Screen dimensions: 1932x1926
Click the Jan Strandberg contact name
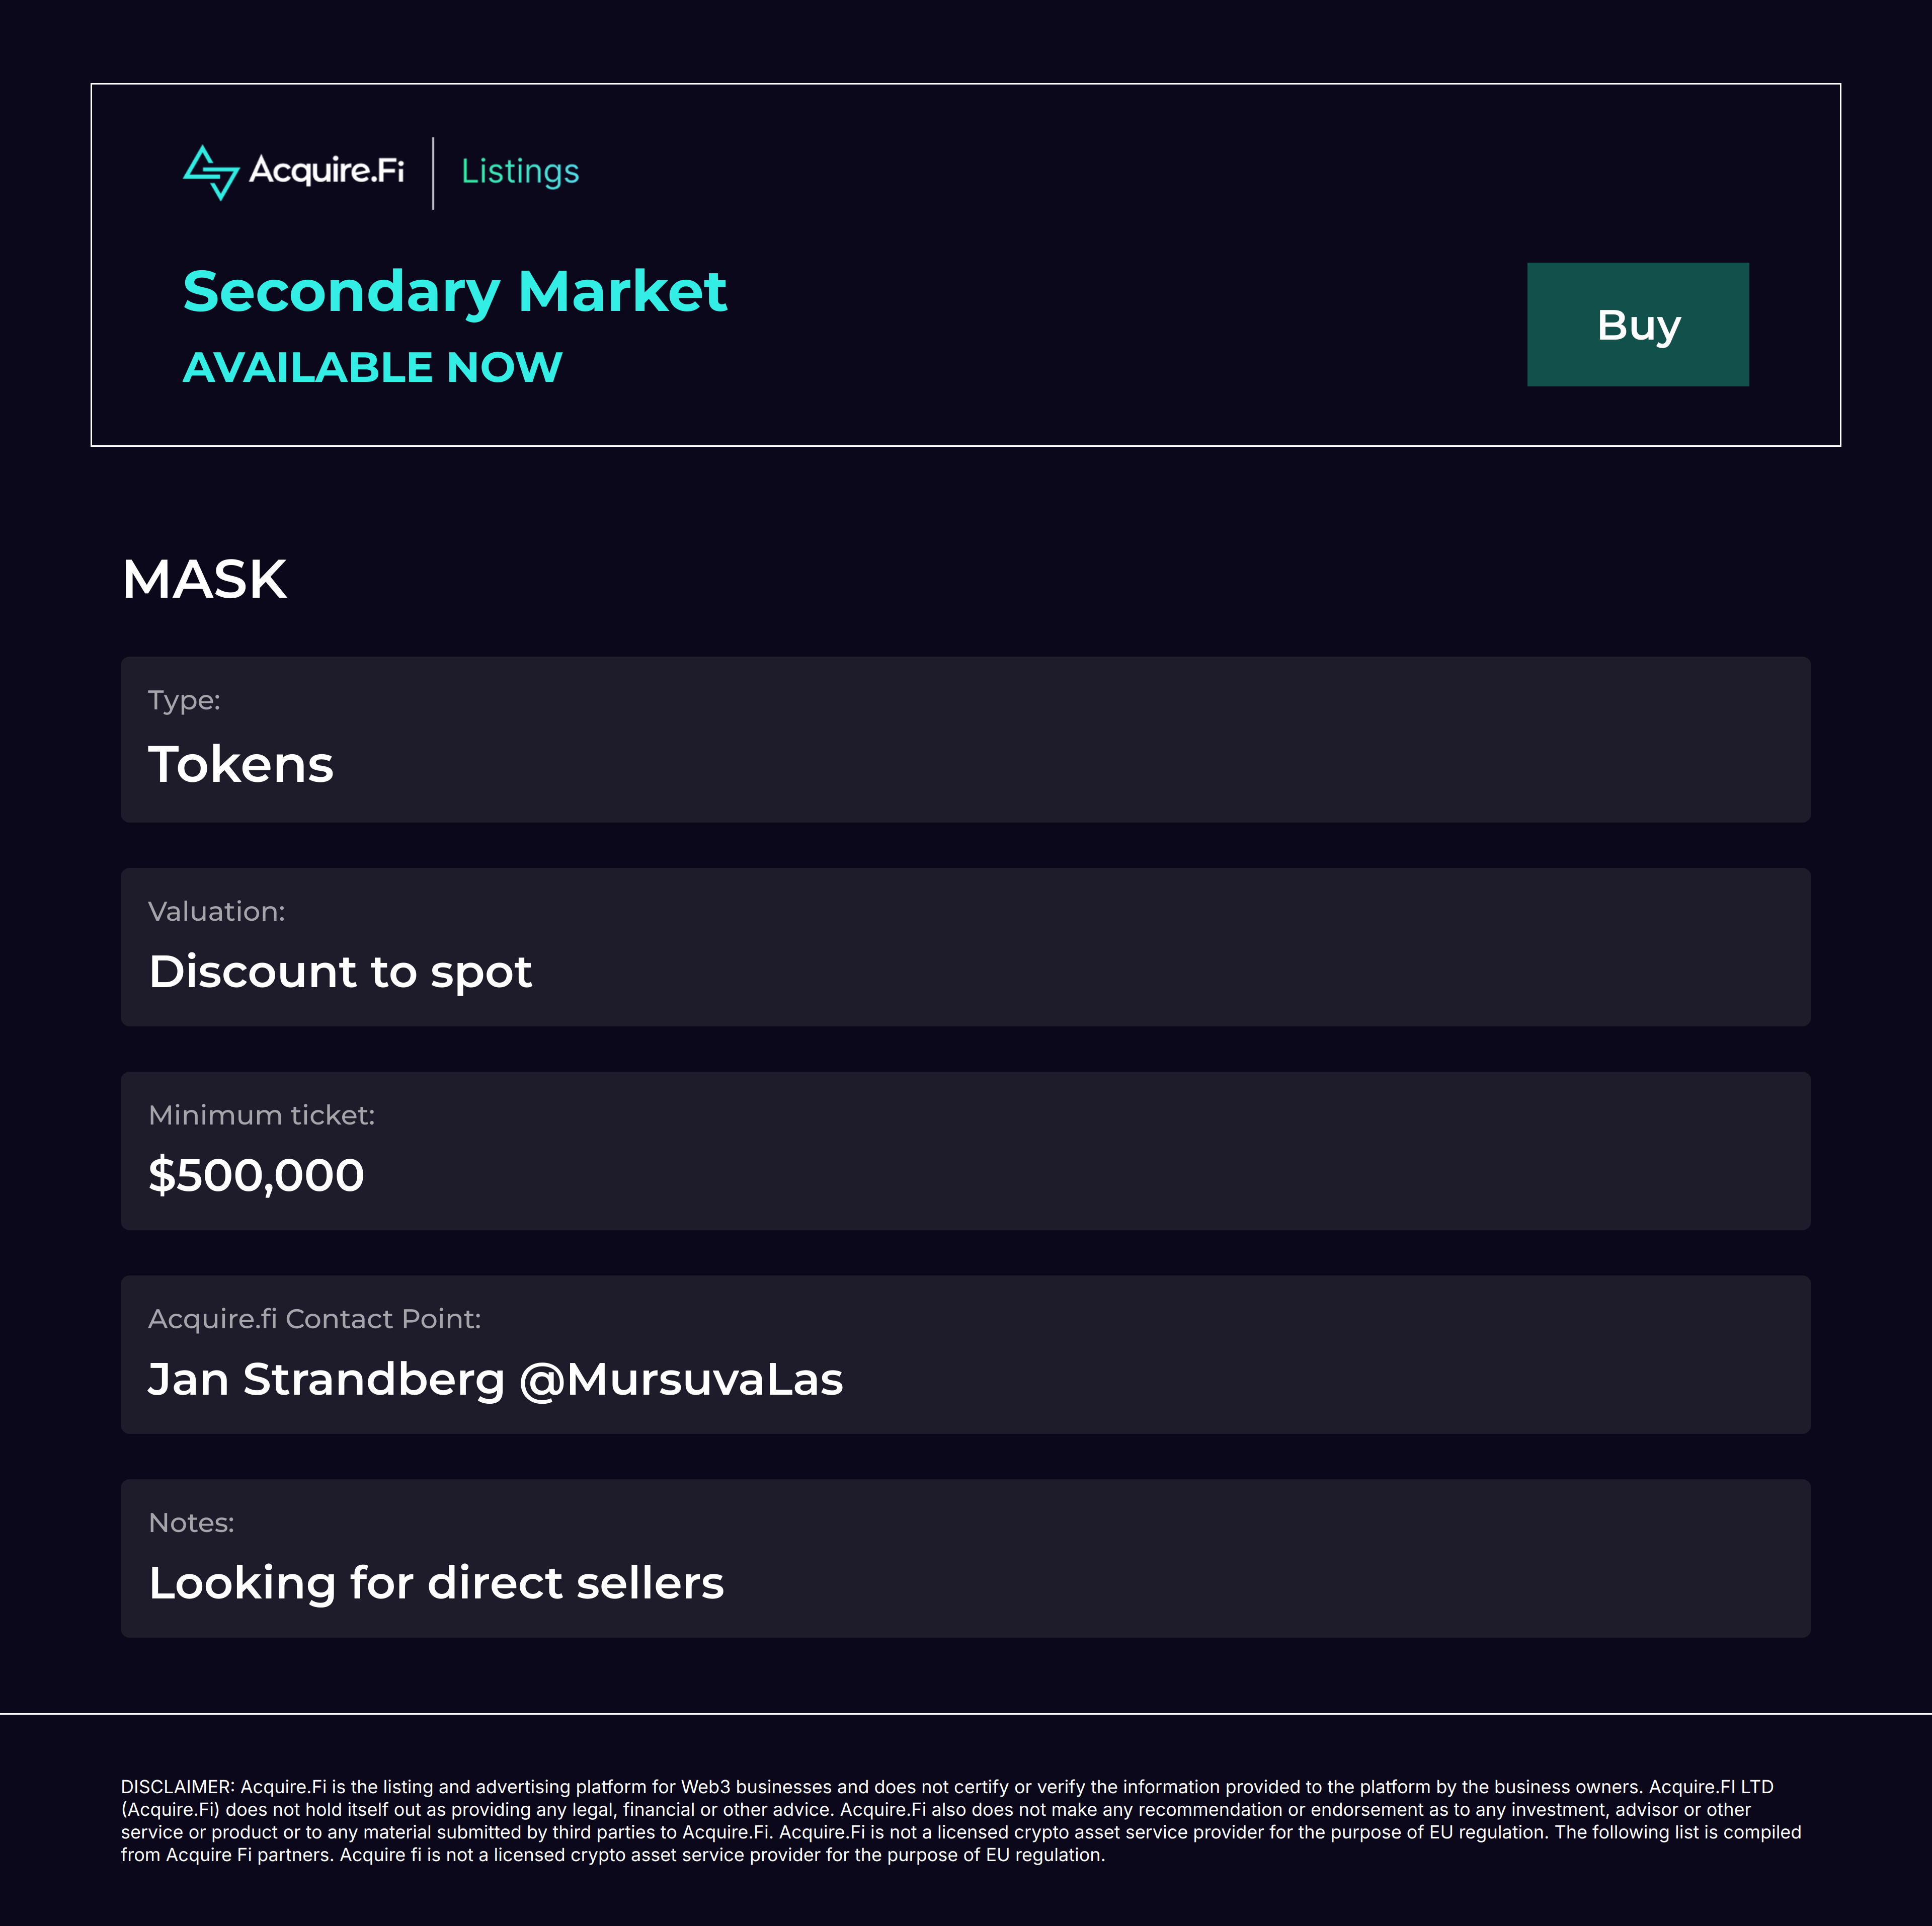(326, 1380)
